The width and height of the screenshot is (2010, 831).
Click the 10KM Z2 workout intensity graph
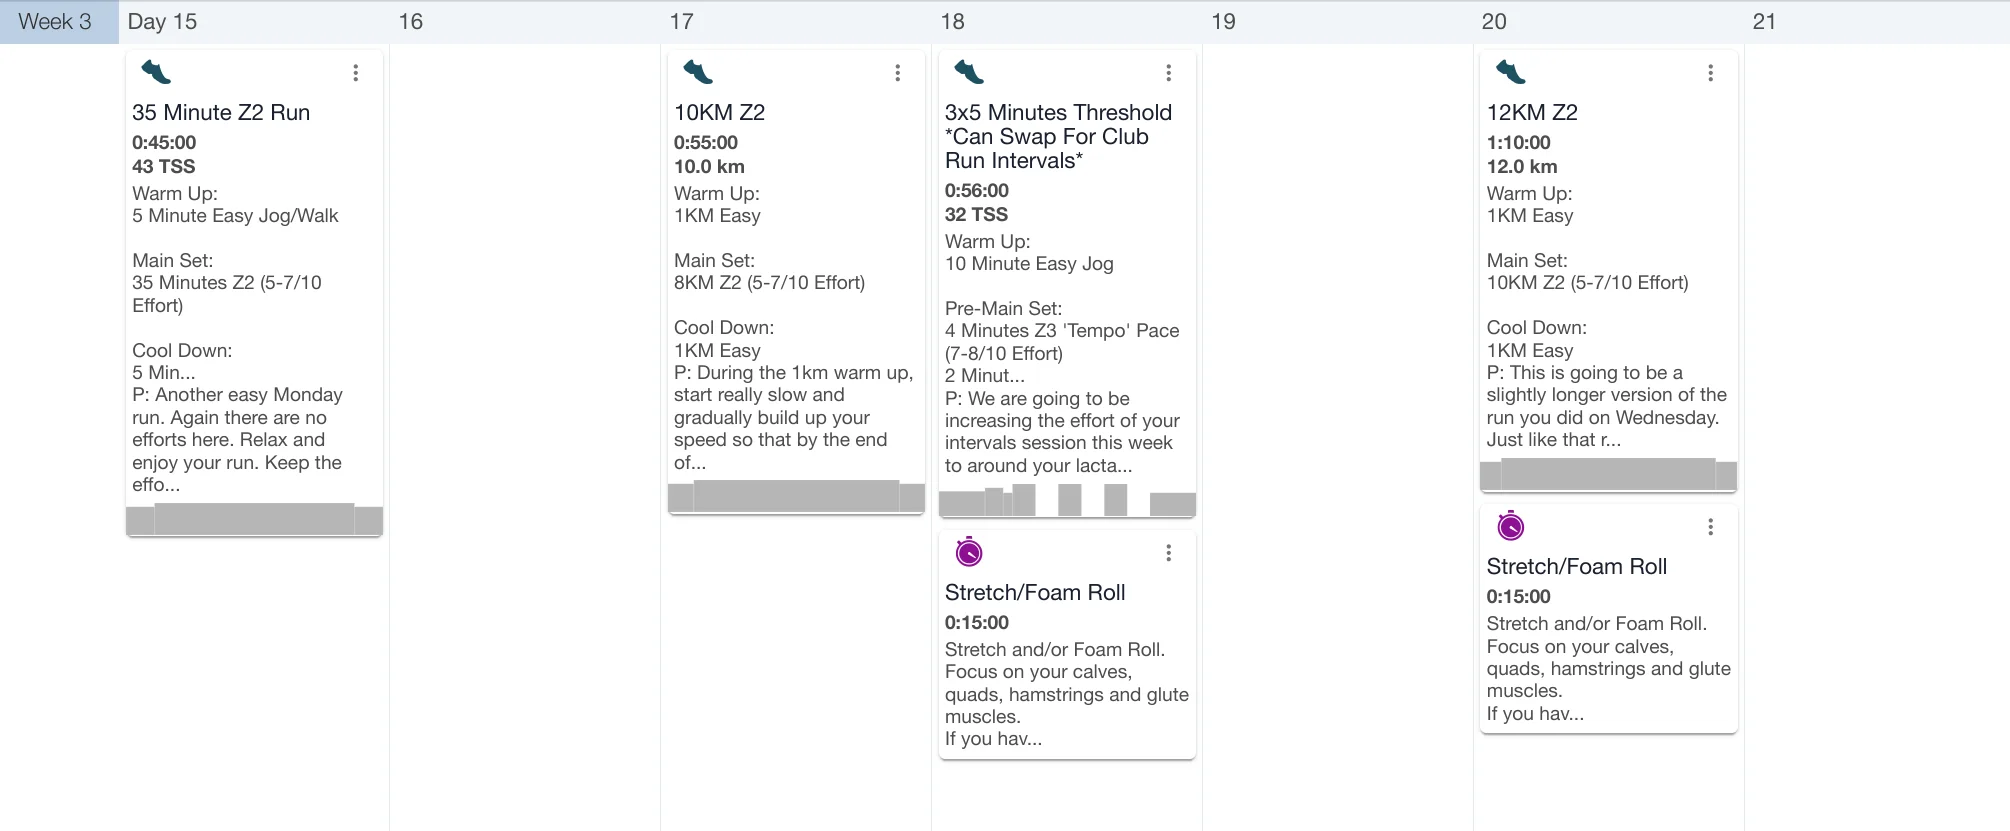[796, 496]
